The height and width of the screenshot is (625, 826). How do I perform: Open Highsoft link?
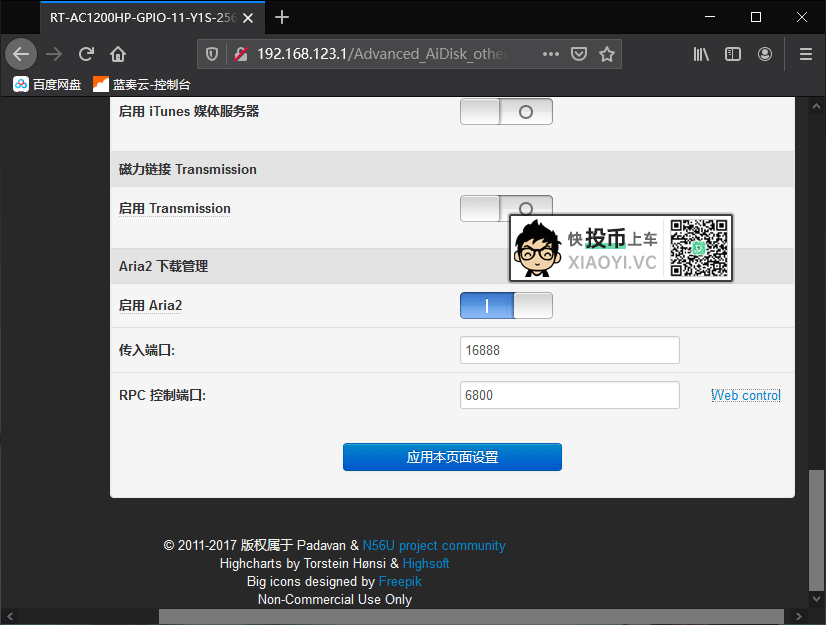point(426,563)
